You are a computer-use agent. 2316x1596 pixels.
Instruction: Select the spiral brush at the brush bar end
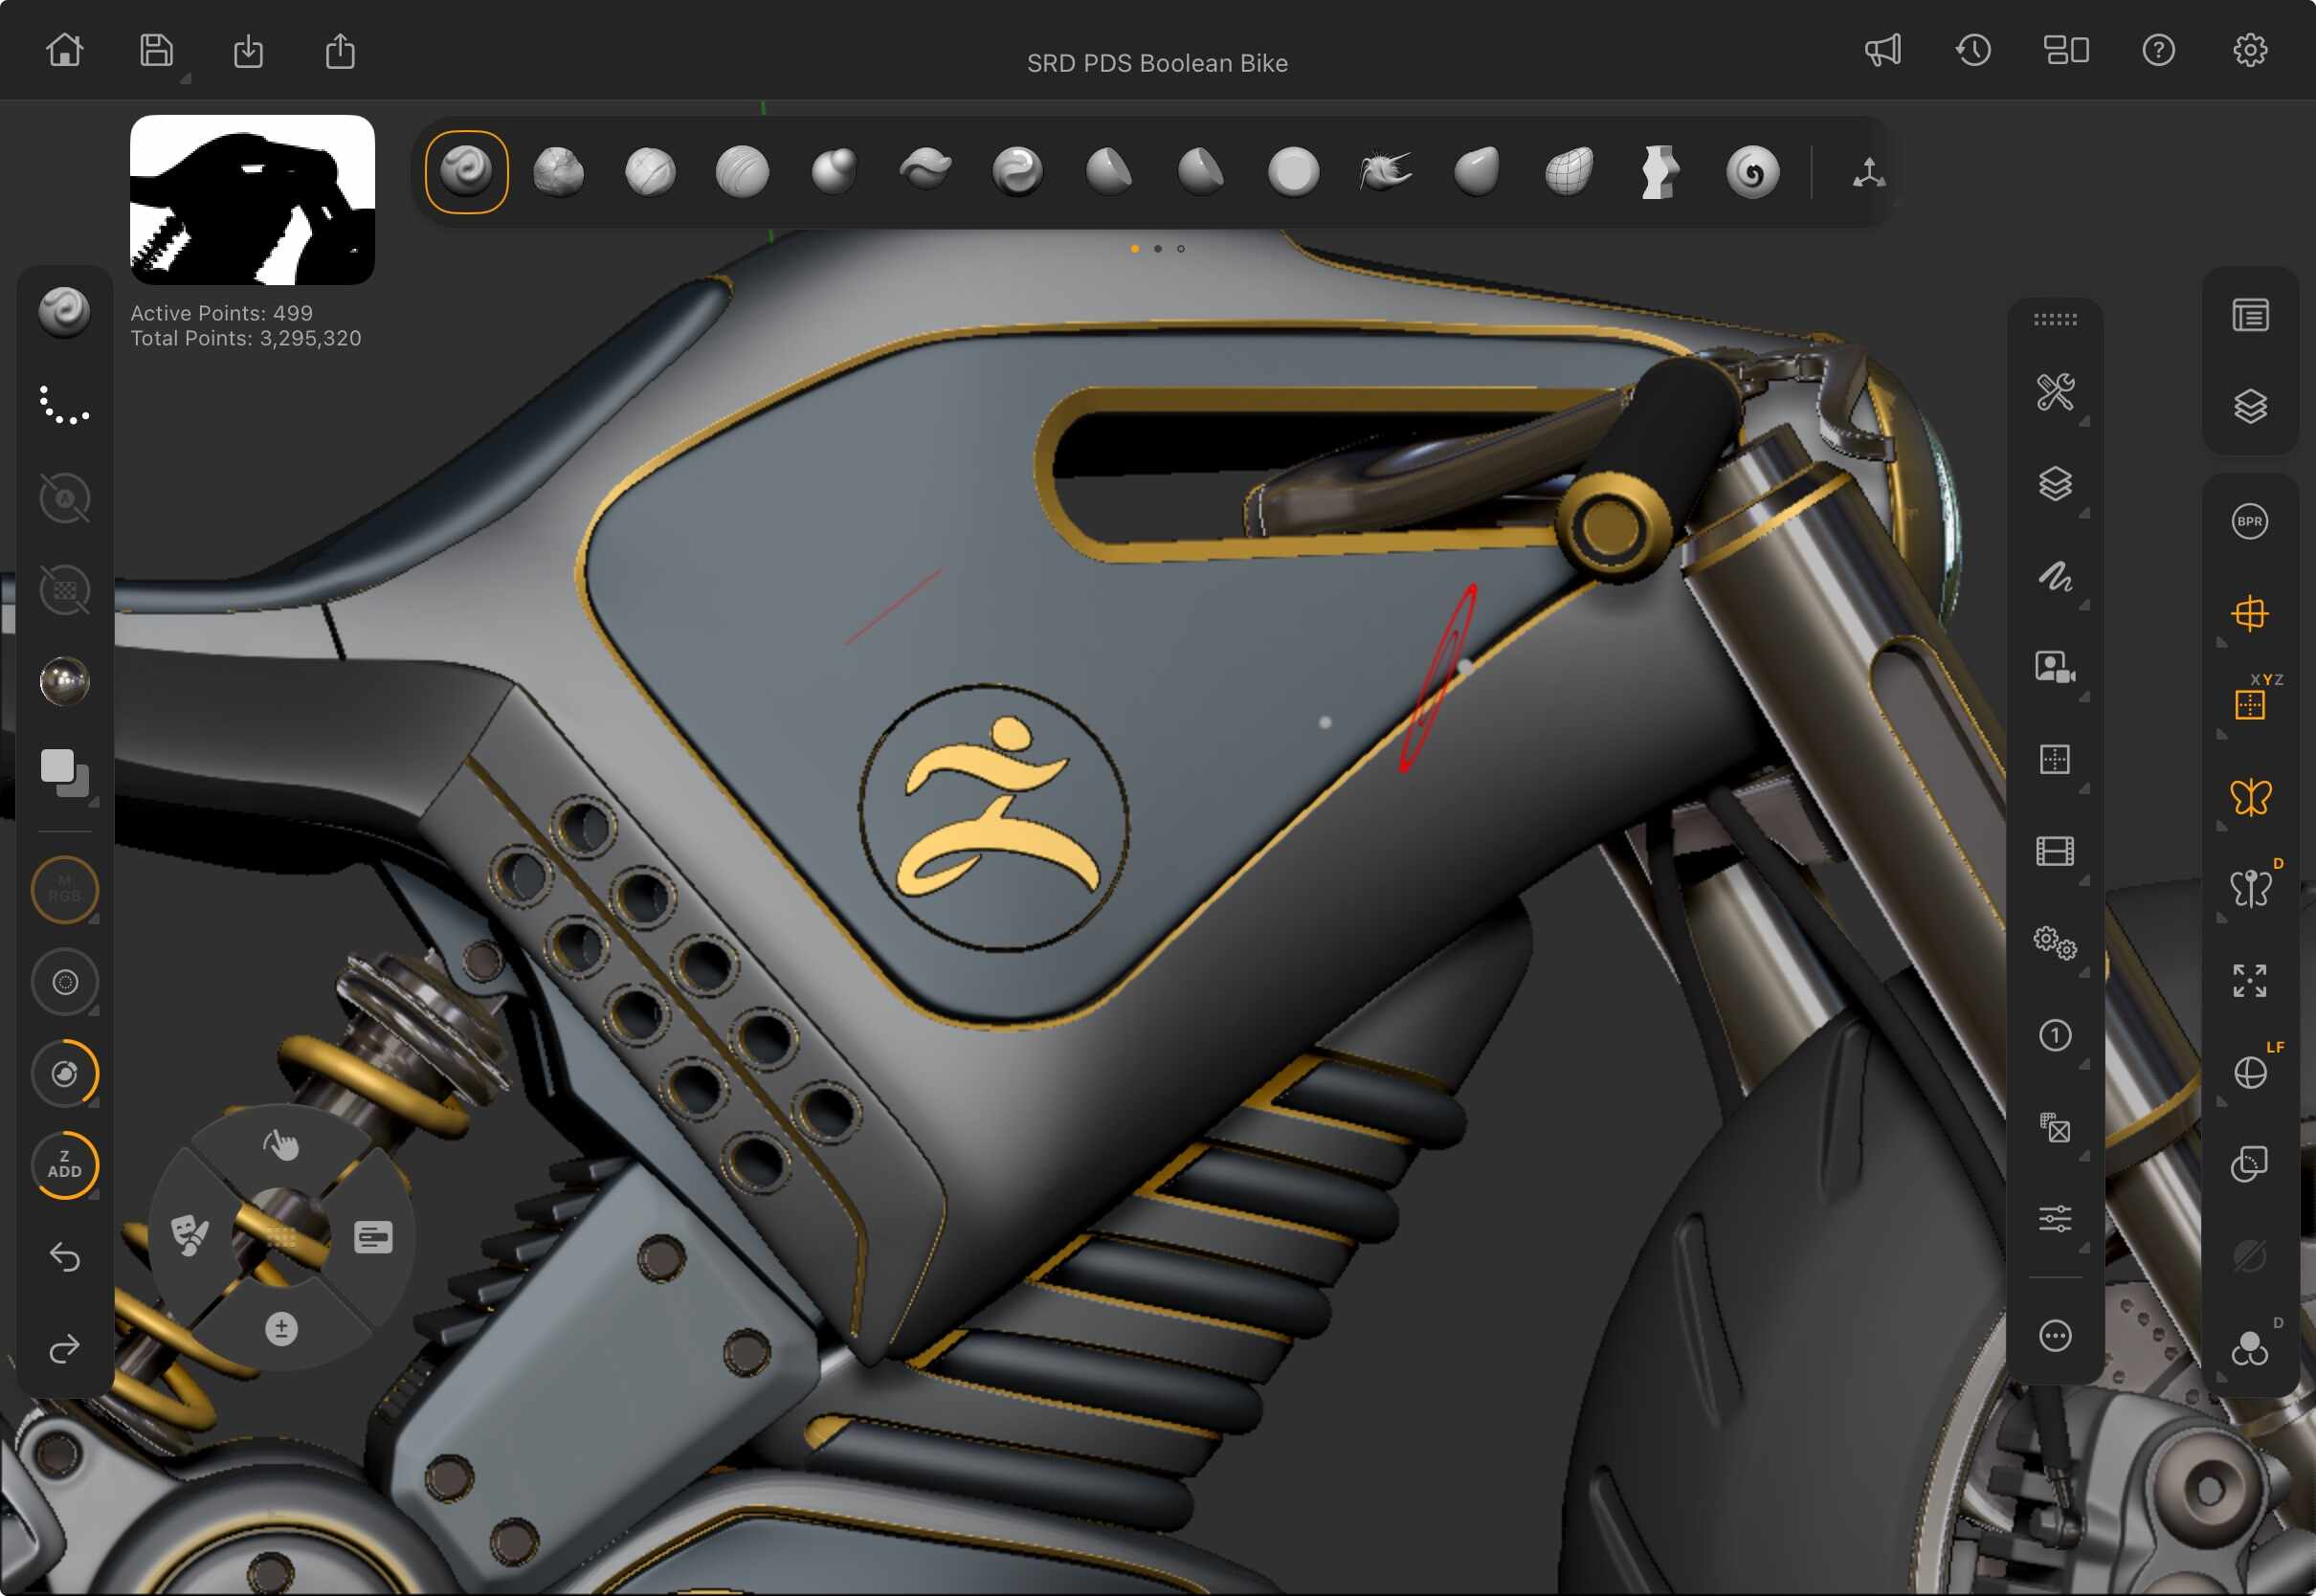pyautogui.click(x=1752, y=172)
